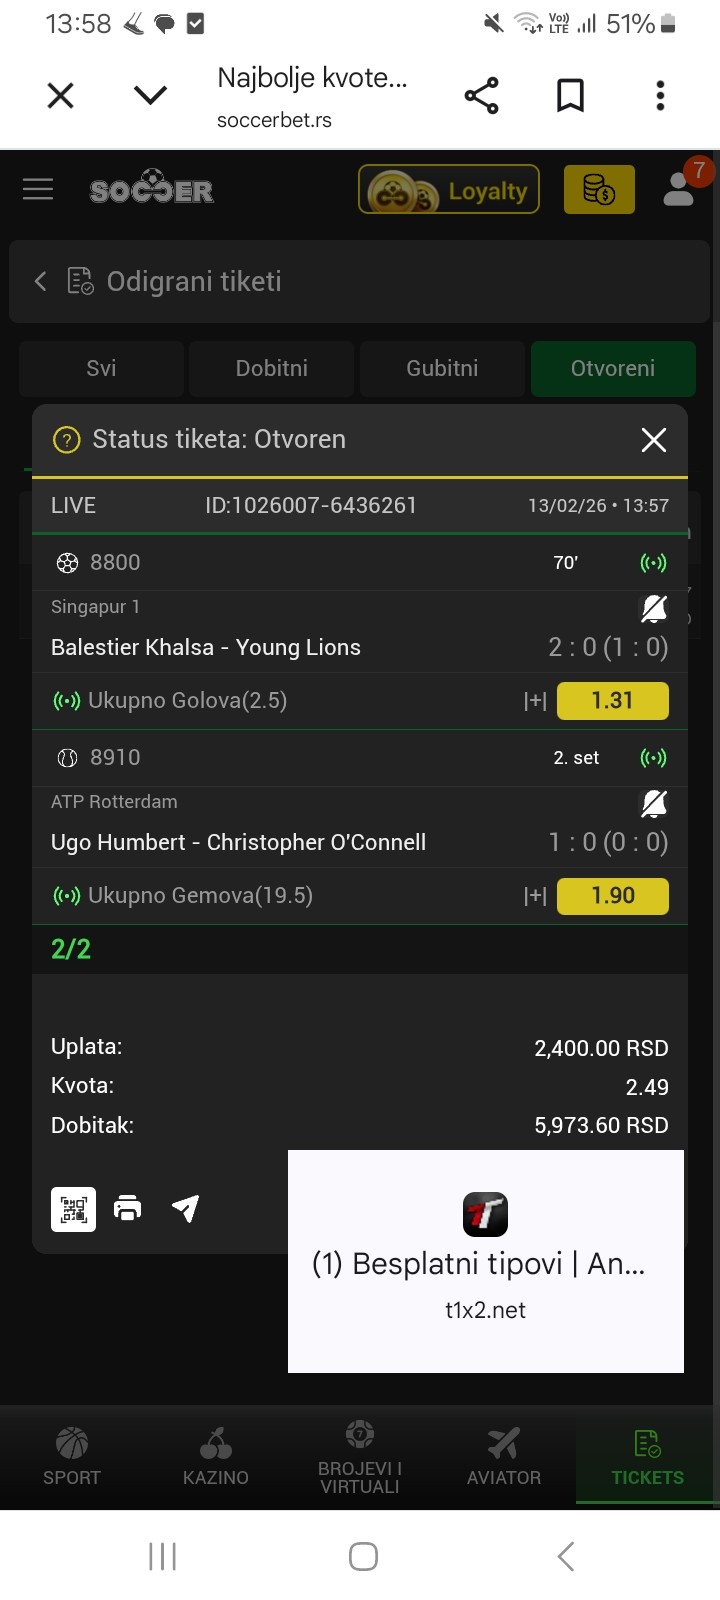
Task: Open the hamburger menu
Action: pyautogui.click(x=38, y=189)
